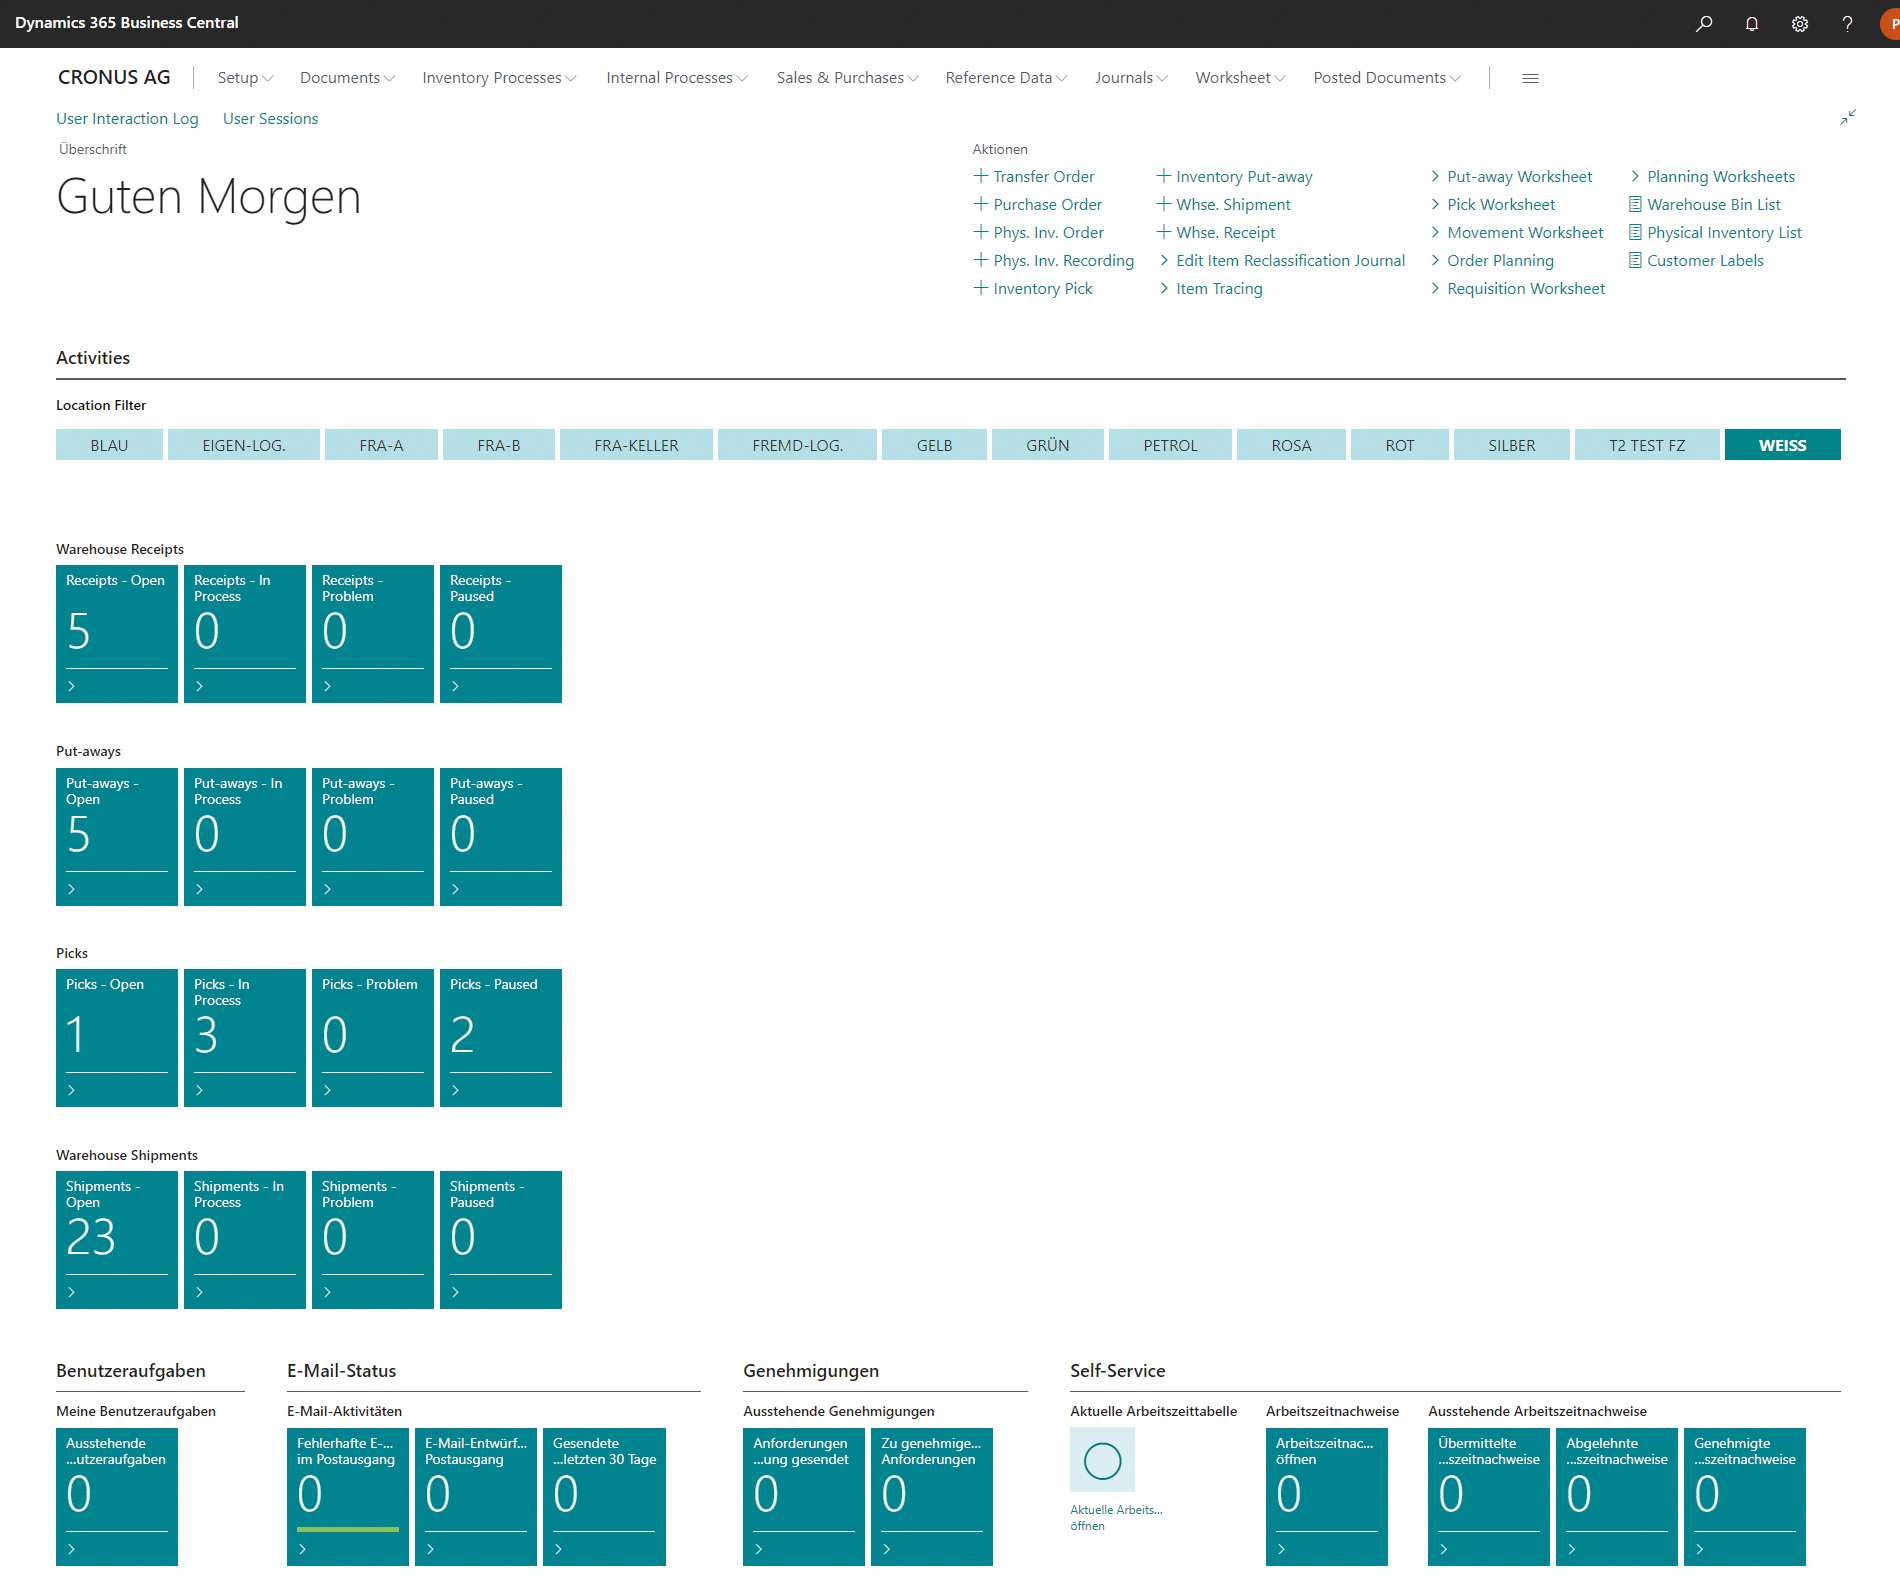Filter activities by location ROT
This screenshot has width=1900, height=1580.
click(x=1399, y=445)
